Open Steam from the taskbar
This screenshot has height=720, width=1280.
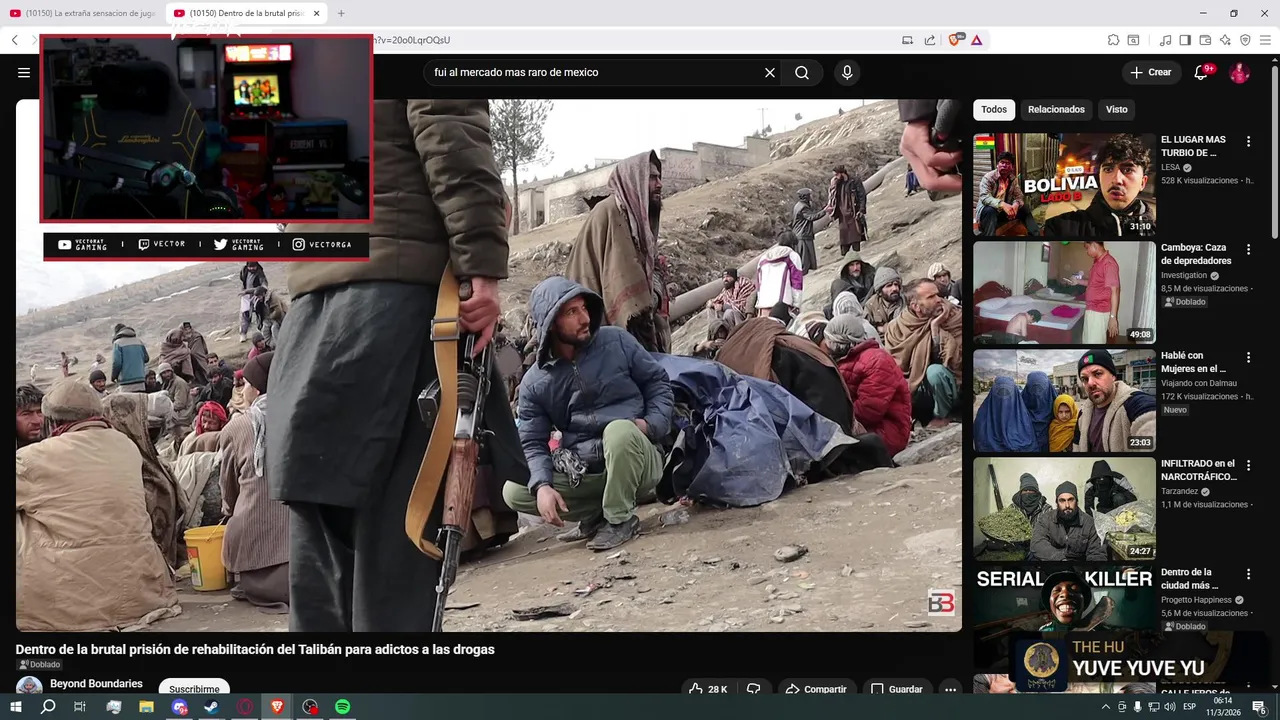pos(212,706)
